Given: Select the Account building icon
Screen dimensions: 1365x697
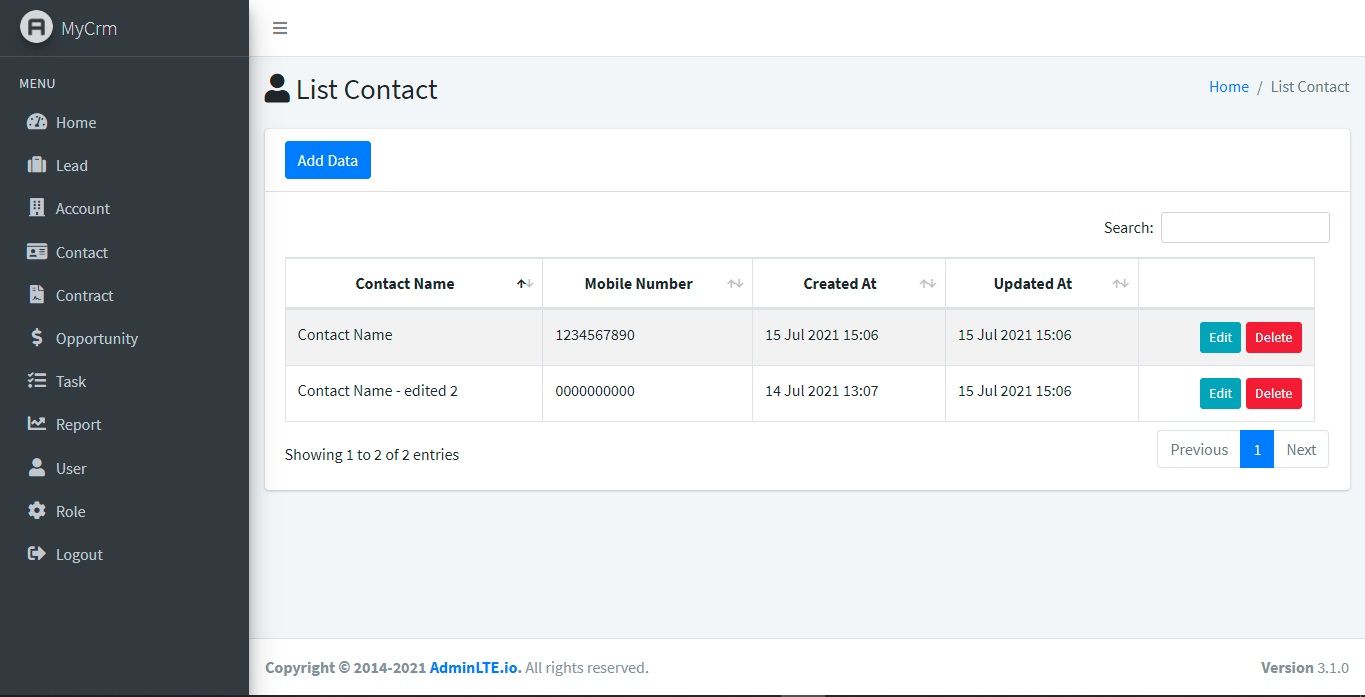Looking at the screenshot, I should (x=37, y=208).
